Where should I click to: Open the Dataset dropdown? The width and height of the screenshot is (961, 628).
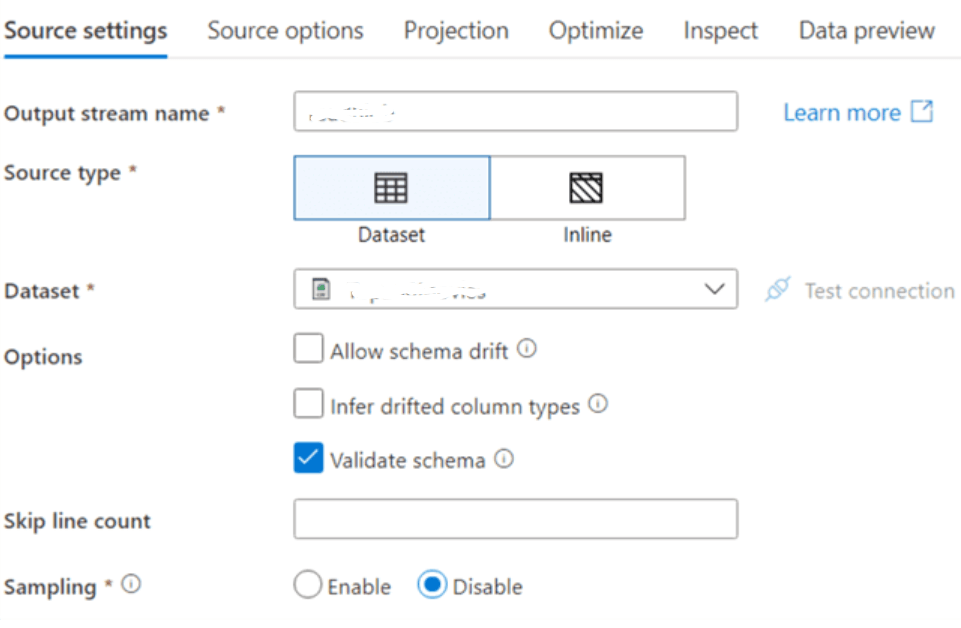714,288
